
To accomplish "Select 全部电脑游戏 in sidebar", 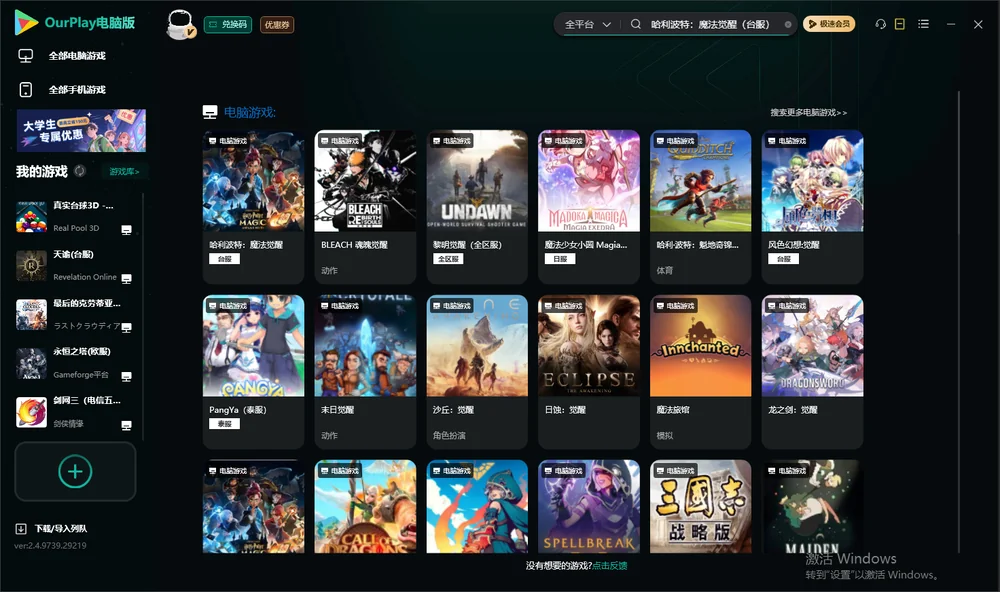I will point(77,56).
